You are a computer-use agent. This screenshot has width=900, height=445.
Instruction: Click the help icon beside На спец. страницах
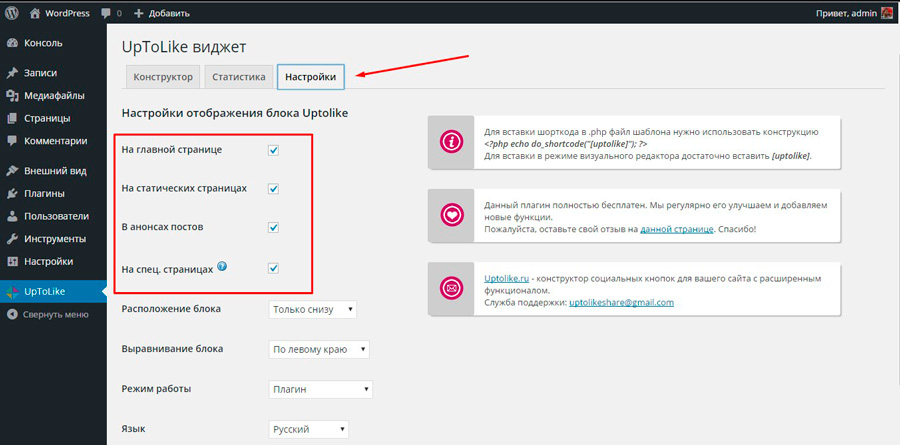tap(222, 266)
